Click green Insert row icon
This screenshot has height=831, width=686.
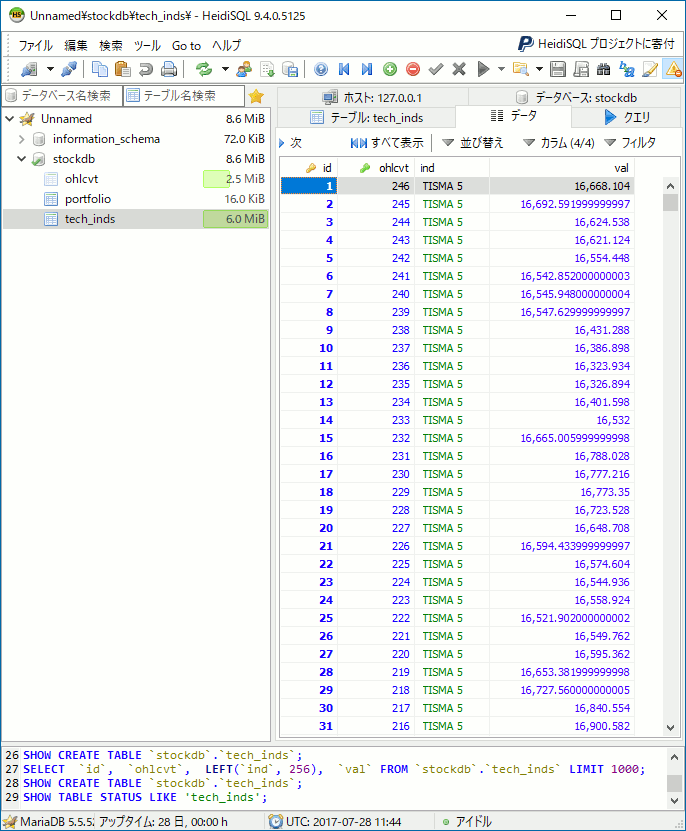(390, 69)
